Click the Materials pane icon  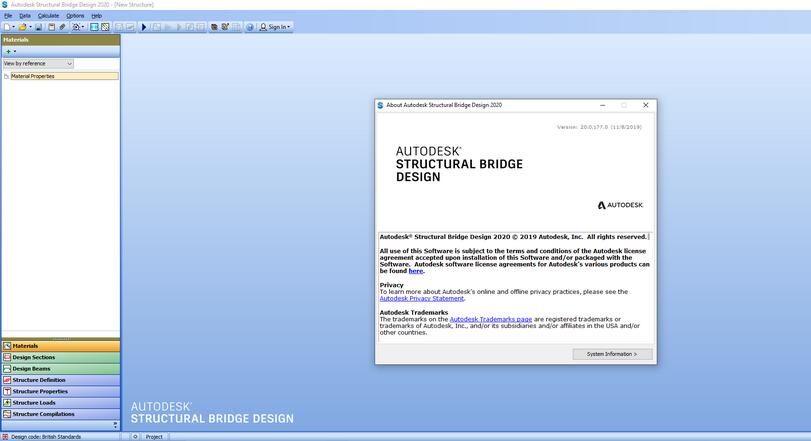(7, 346)
